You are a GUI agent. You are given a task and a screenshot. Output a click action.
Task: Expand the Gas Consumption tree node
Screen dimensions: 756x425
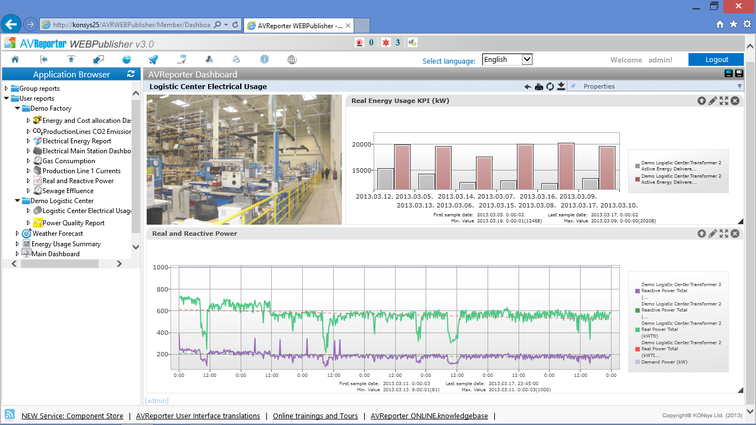coord(28,161)
